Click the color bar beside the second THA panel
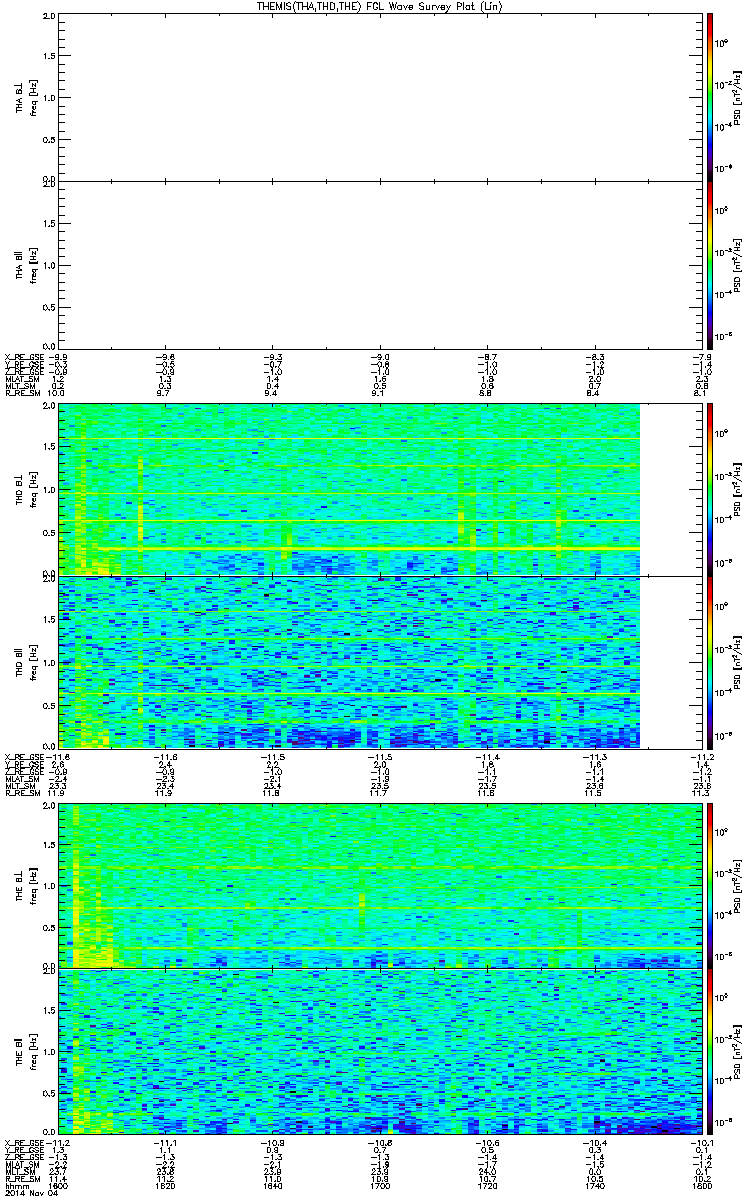 [x=709, y=265]
